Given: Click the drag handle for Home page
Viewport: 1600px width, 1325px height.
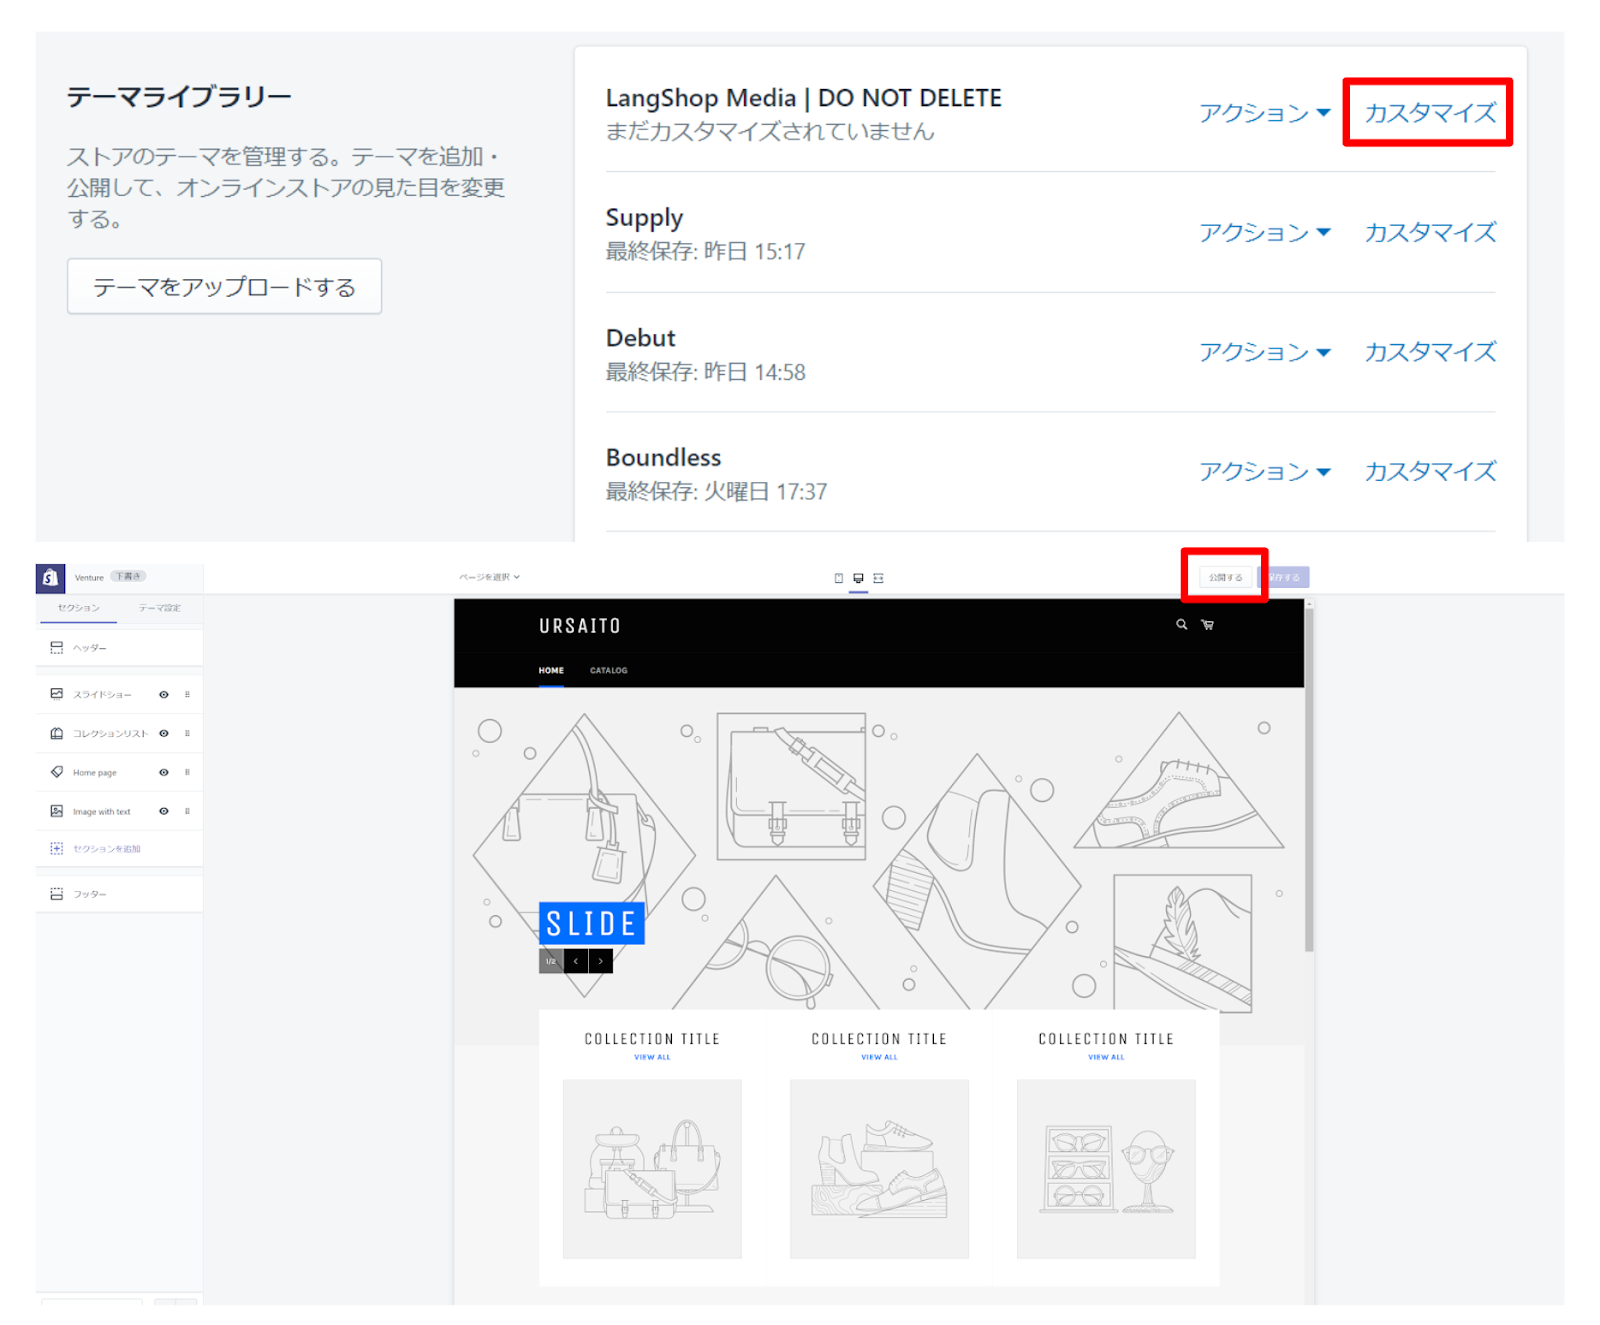Looking at the screenshot, I should tap(187, 772).
